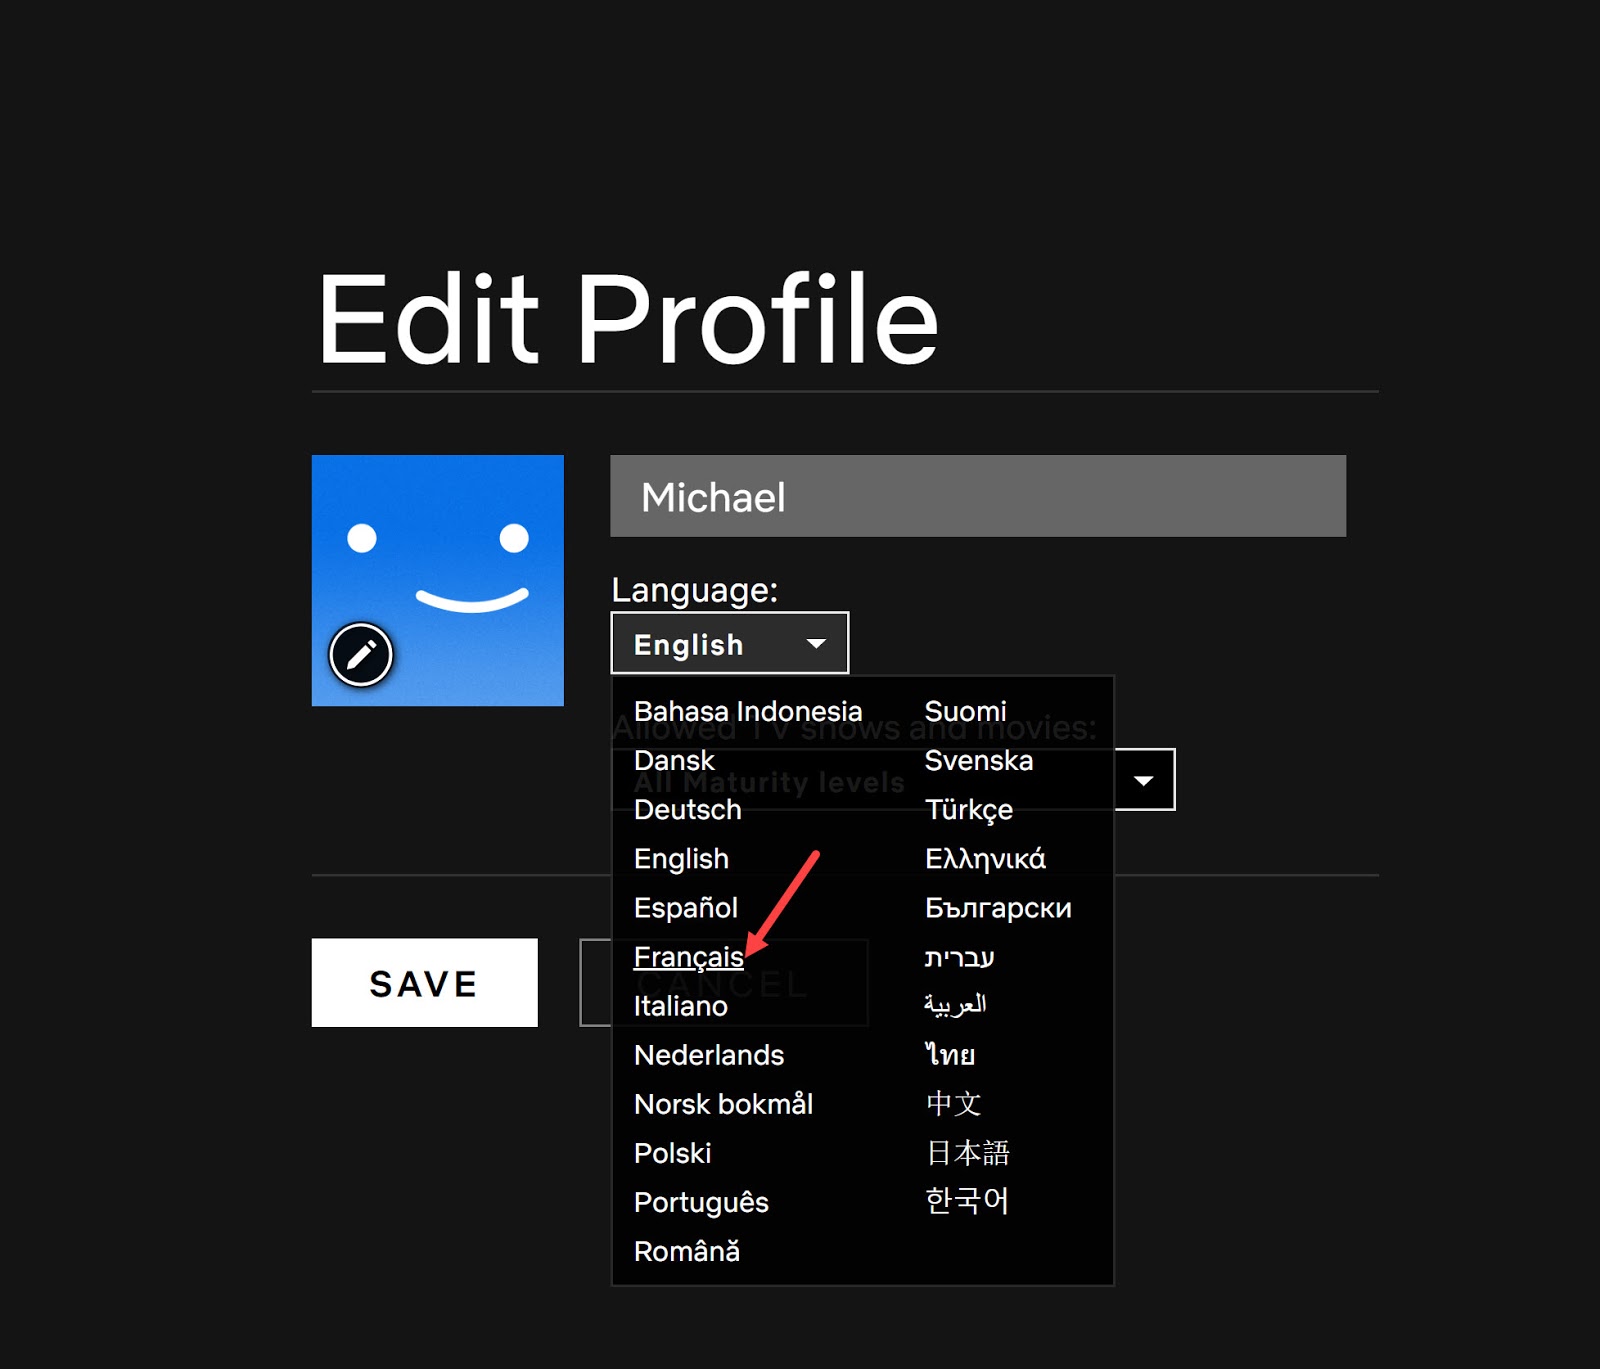Choose Português language option
This screenshot has height=1369, width=1600.
click(x=701, y=1202)
